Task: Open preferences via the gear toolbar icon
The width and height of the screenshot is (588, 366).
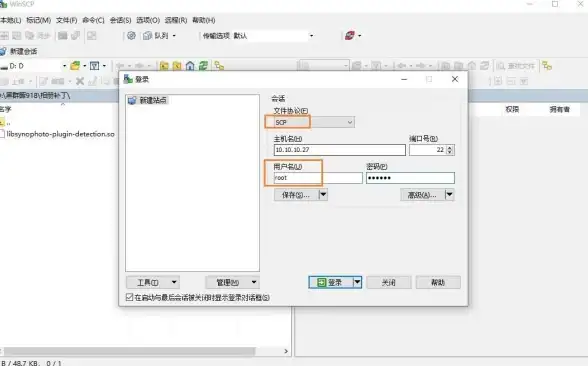Action: click(x=131, y=36)
